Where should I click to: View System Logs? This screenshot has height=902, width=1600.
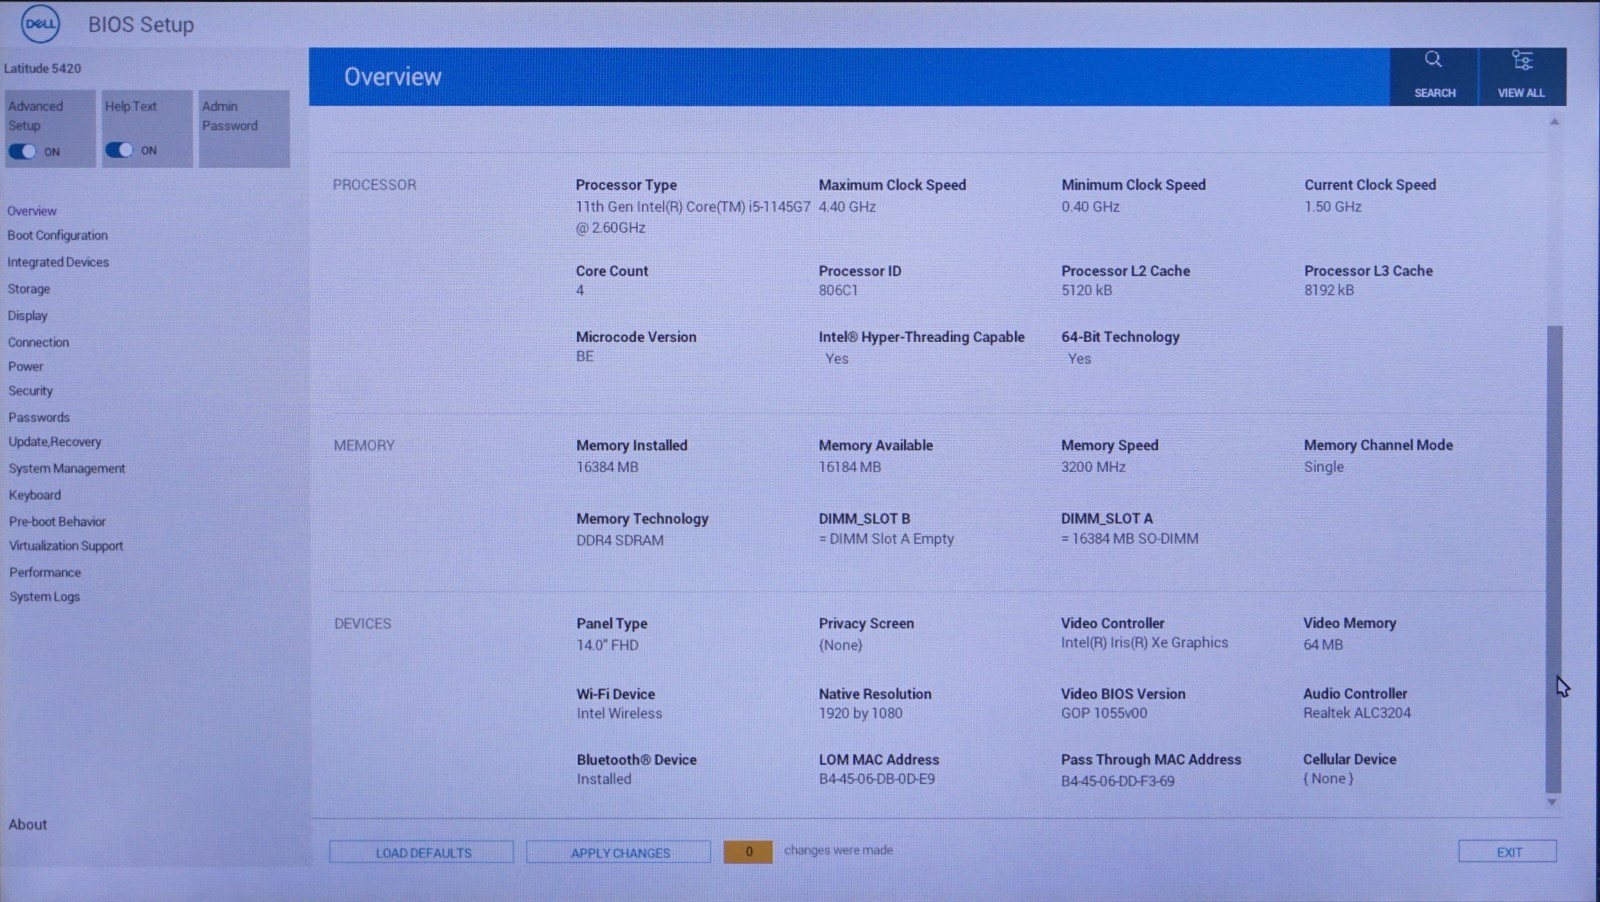tap(45, 597)
